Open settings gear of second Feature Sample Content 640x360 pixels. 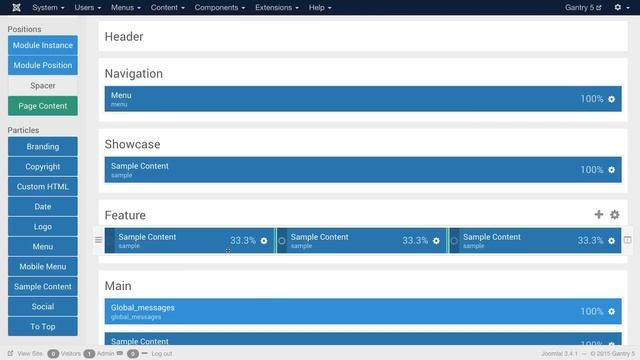(436, 241)
